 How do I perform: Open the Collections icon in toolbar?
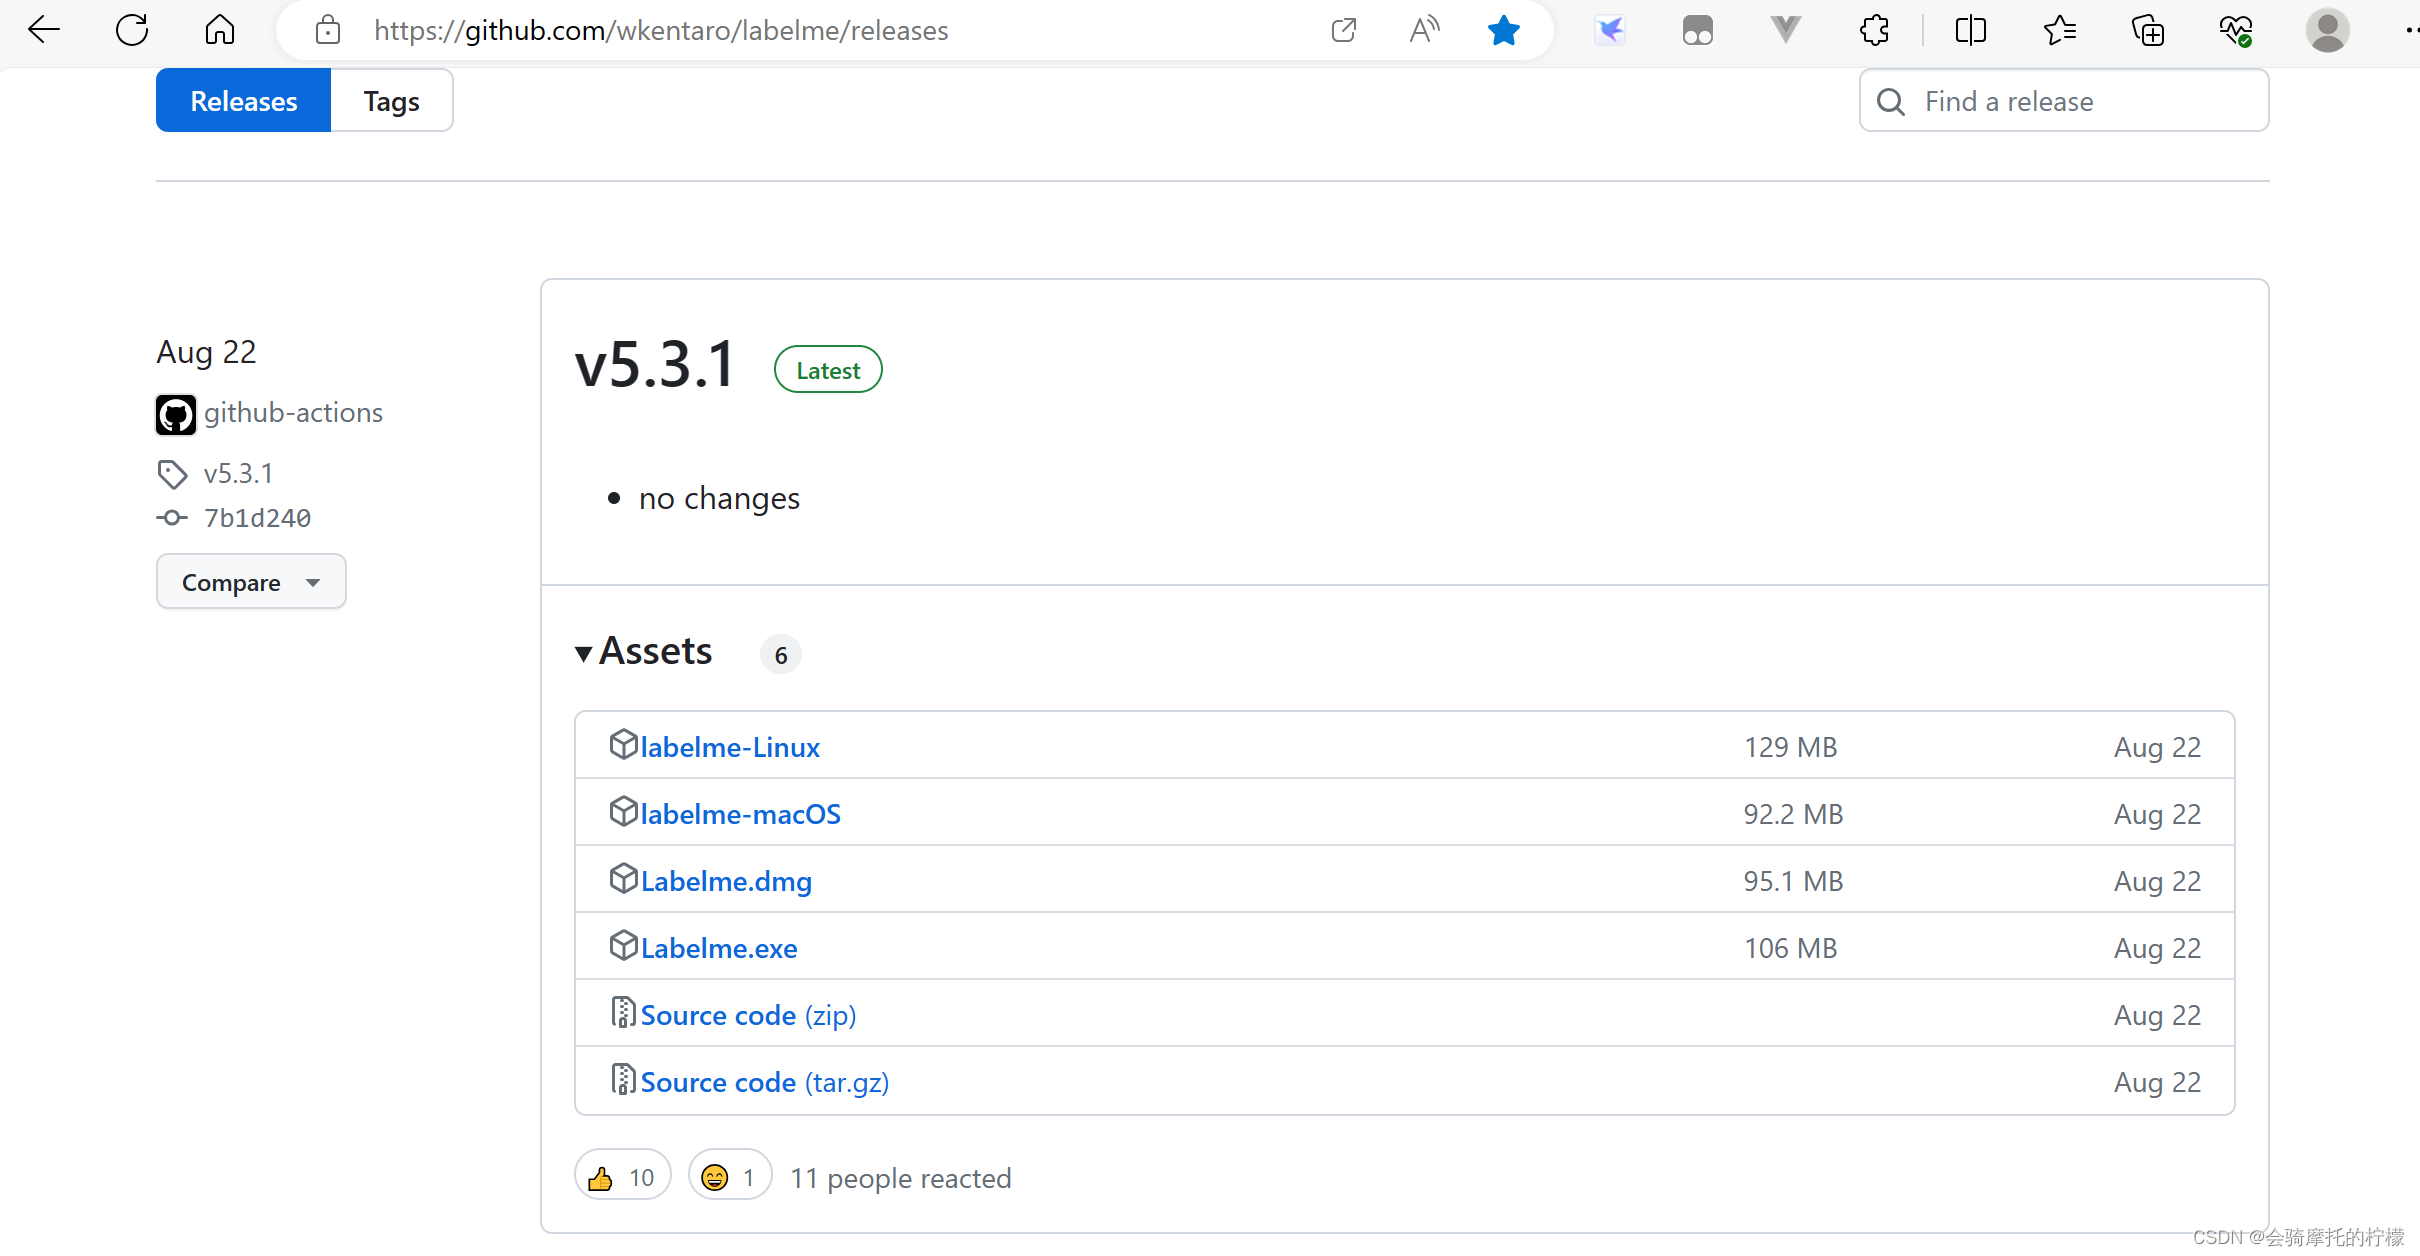pos(2147,30)
